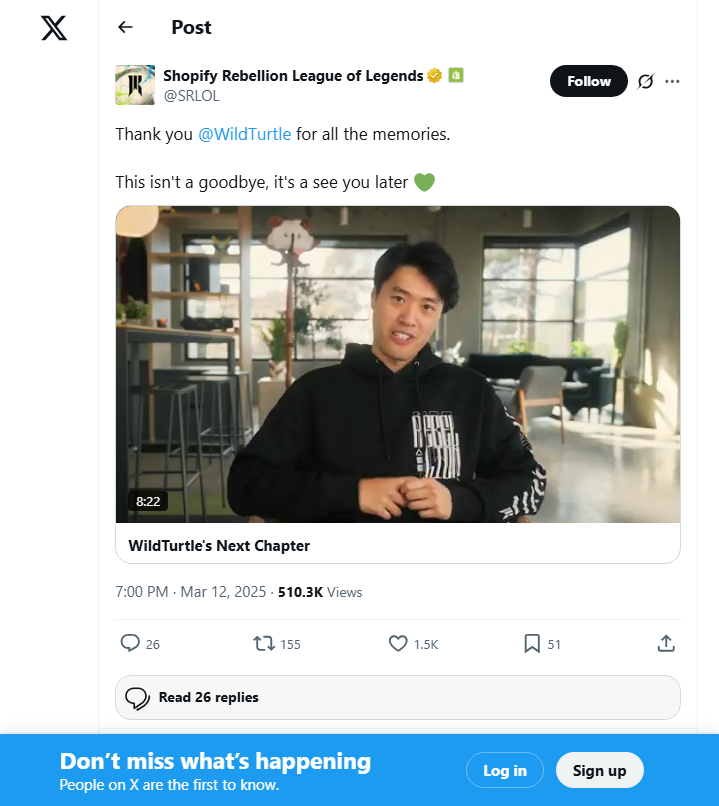The image size is (719, 806).
Task: Bookmark this post
Action: click(532, 644)
